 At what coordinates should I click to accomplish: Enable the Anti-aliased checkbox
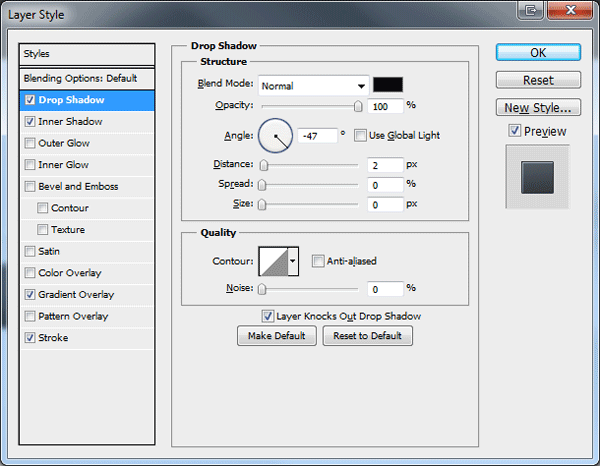click(318, 261)
